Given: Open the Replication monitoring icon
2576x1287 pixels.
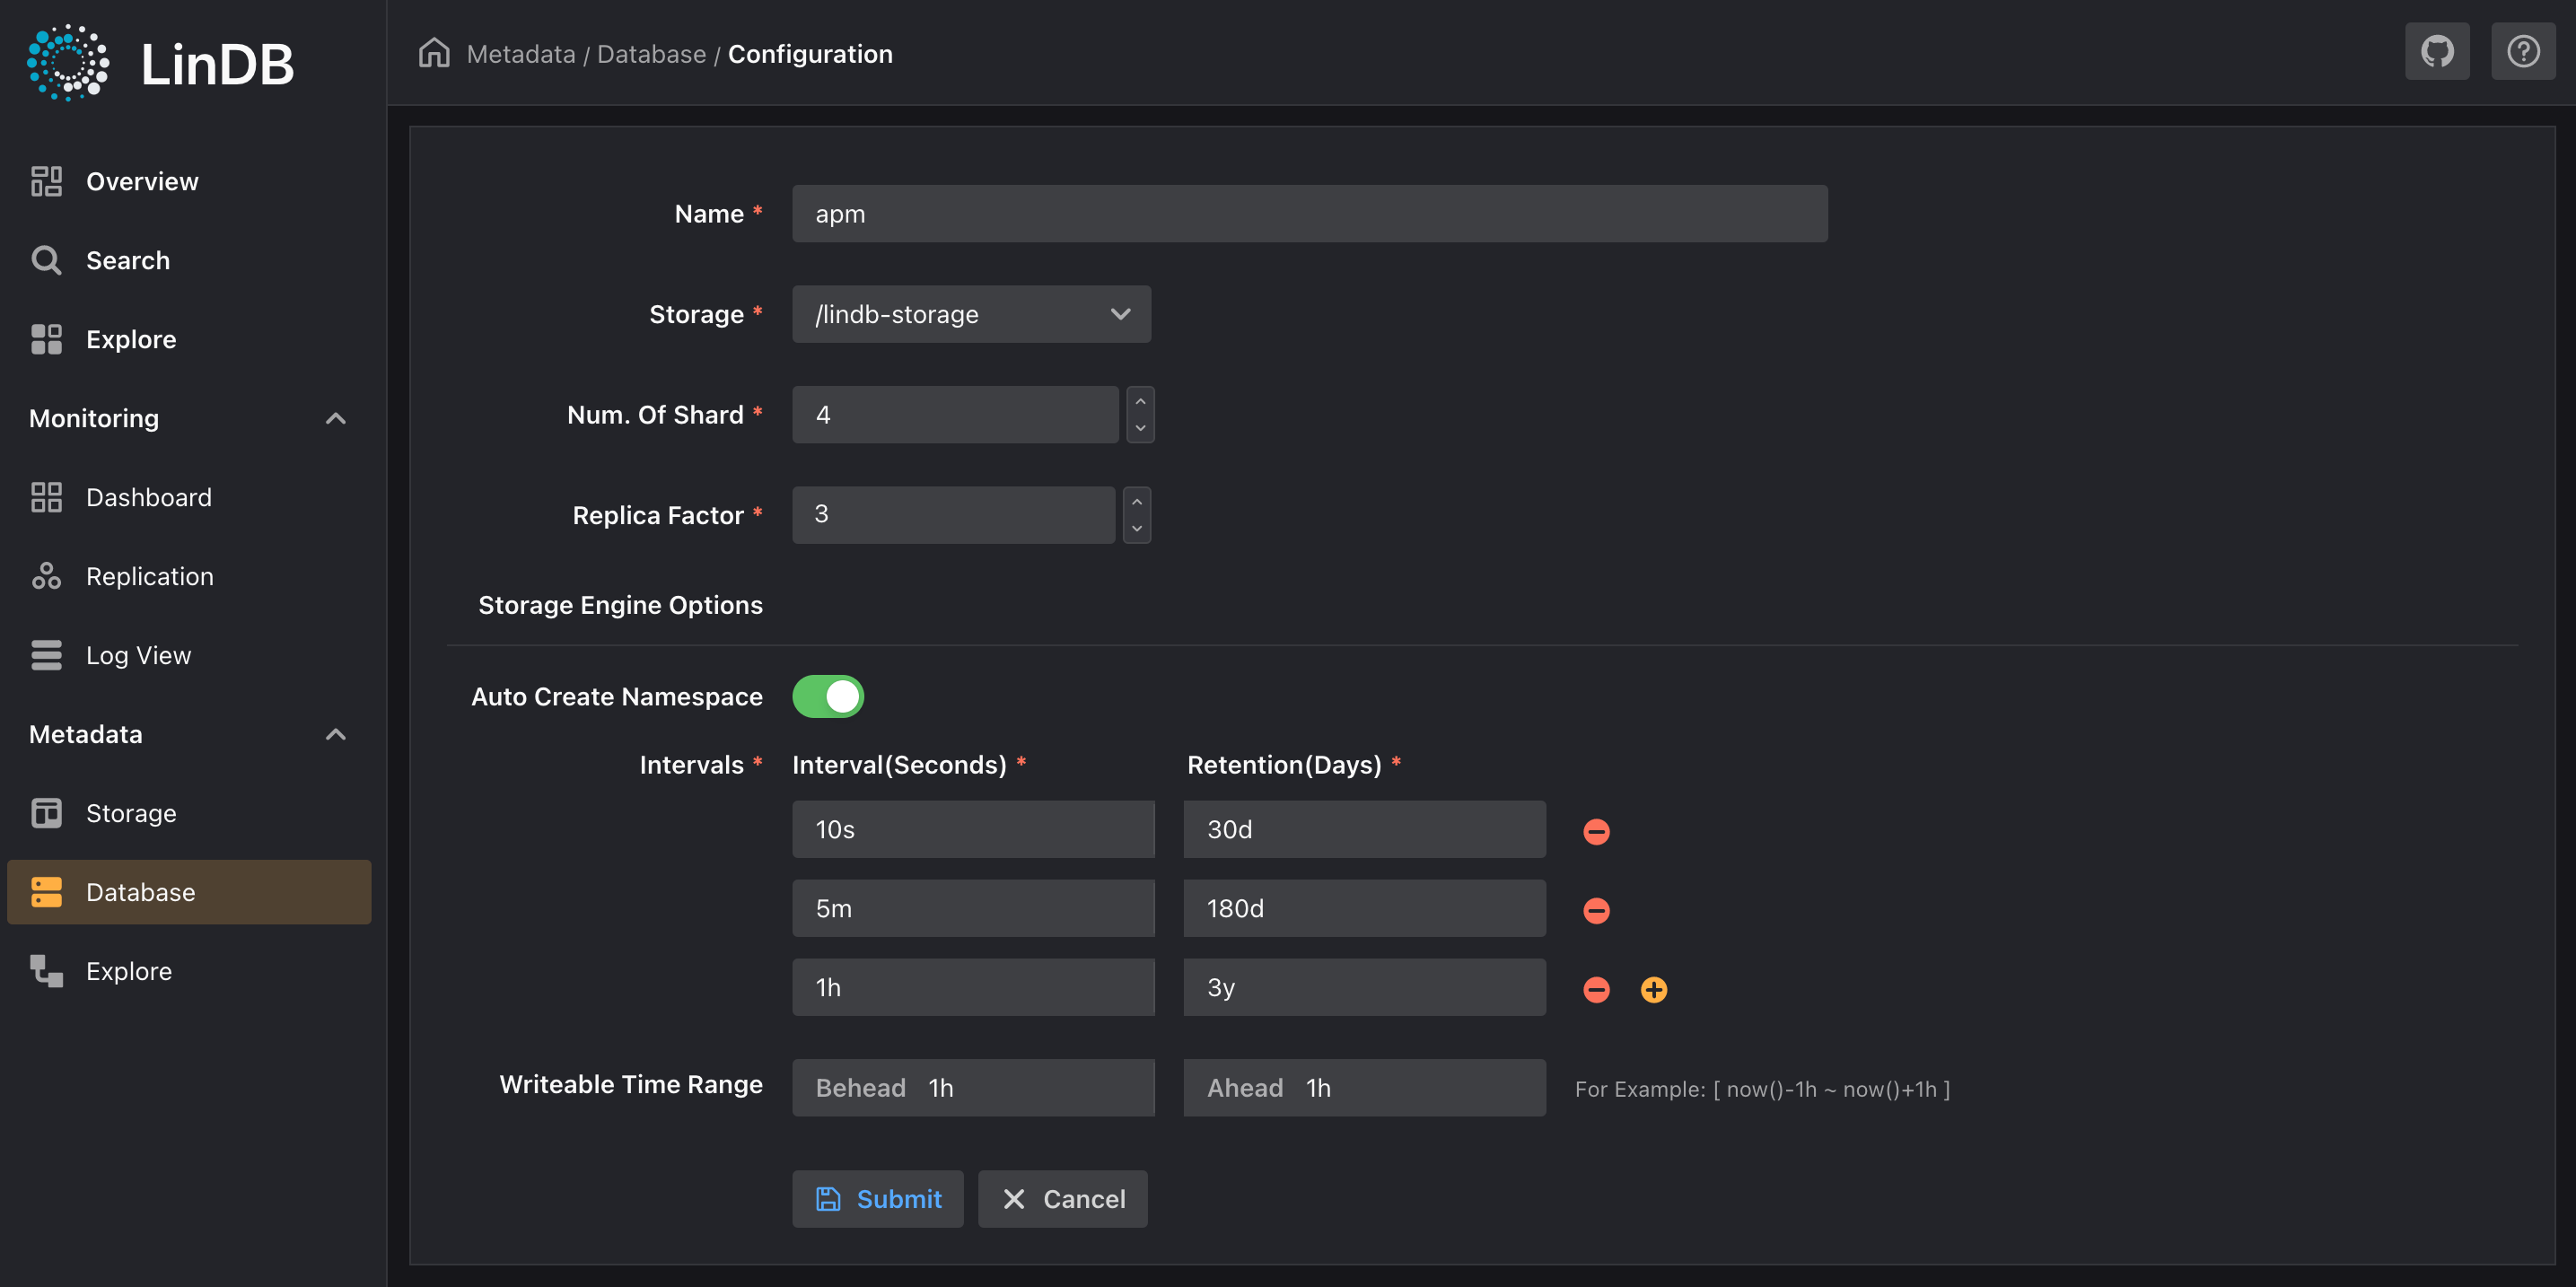Looking at the screenshot, I should pyautogui.click(x=46, y=576).
